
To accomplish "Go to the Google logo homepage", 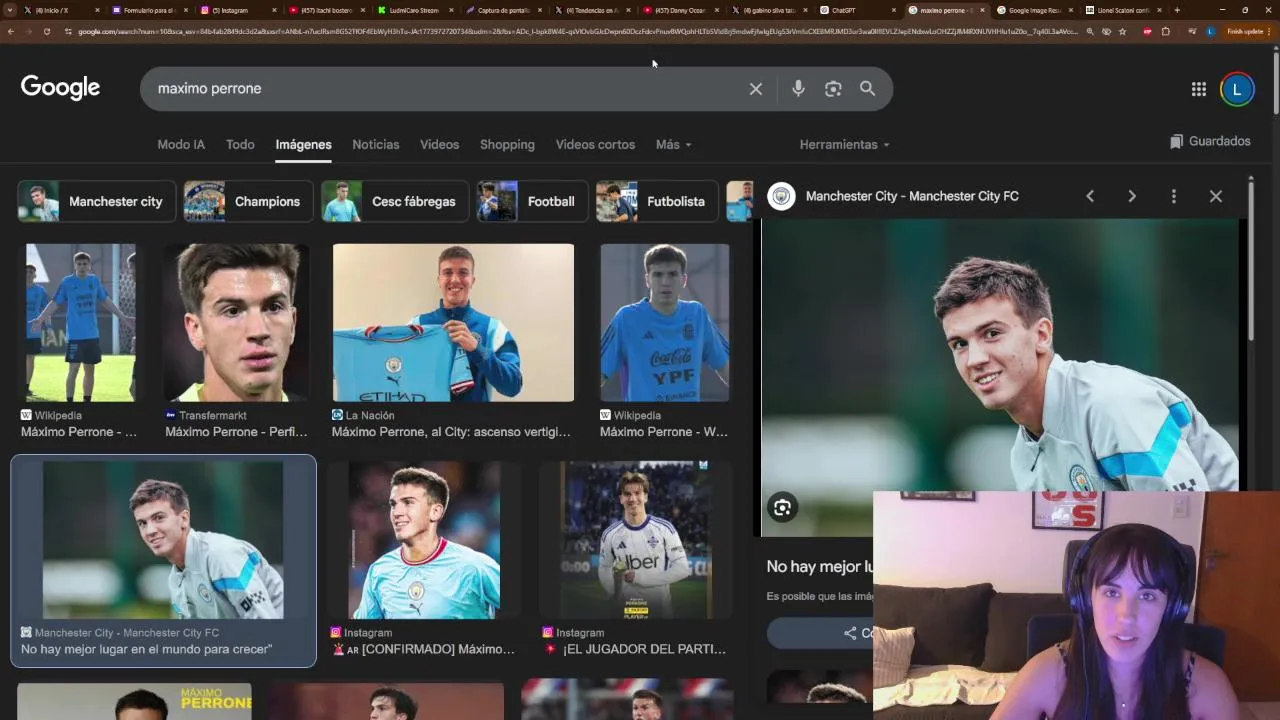I will 60,88.
